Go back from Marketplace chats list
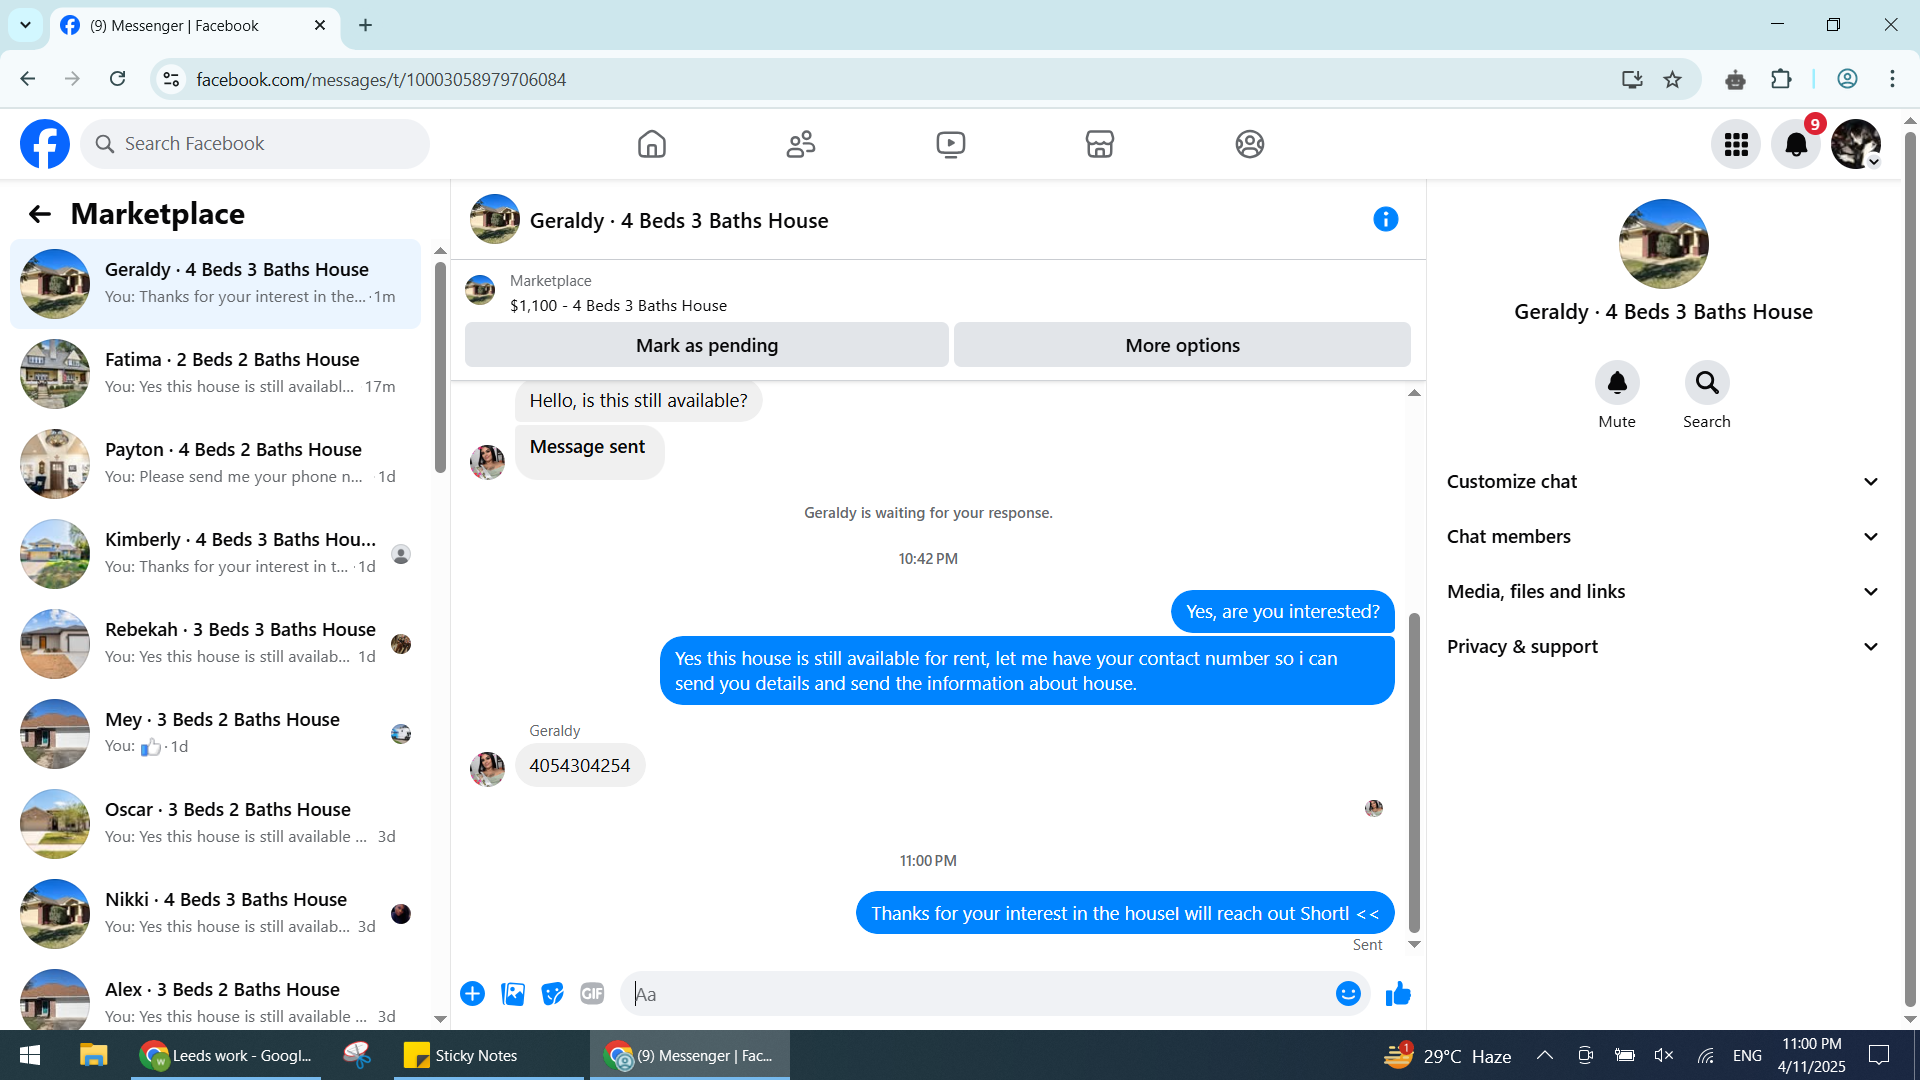This screenshot has width=1920, height=1080. (x=39, y=214)
